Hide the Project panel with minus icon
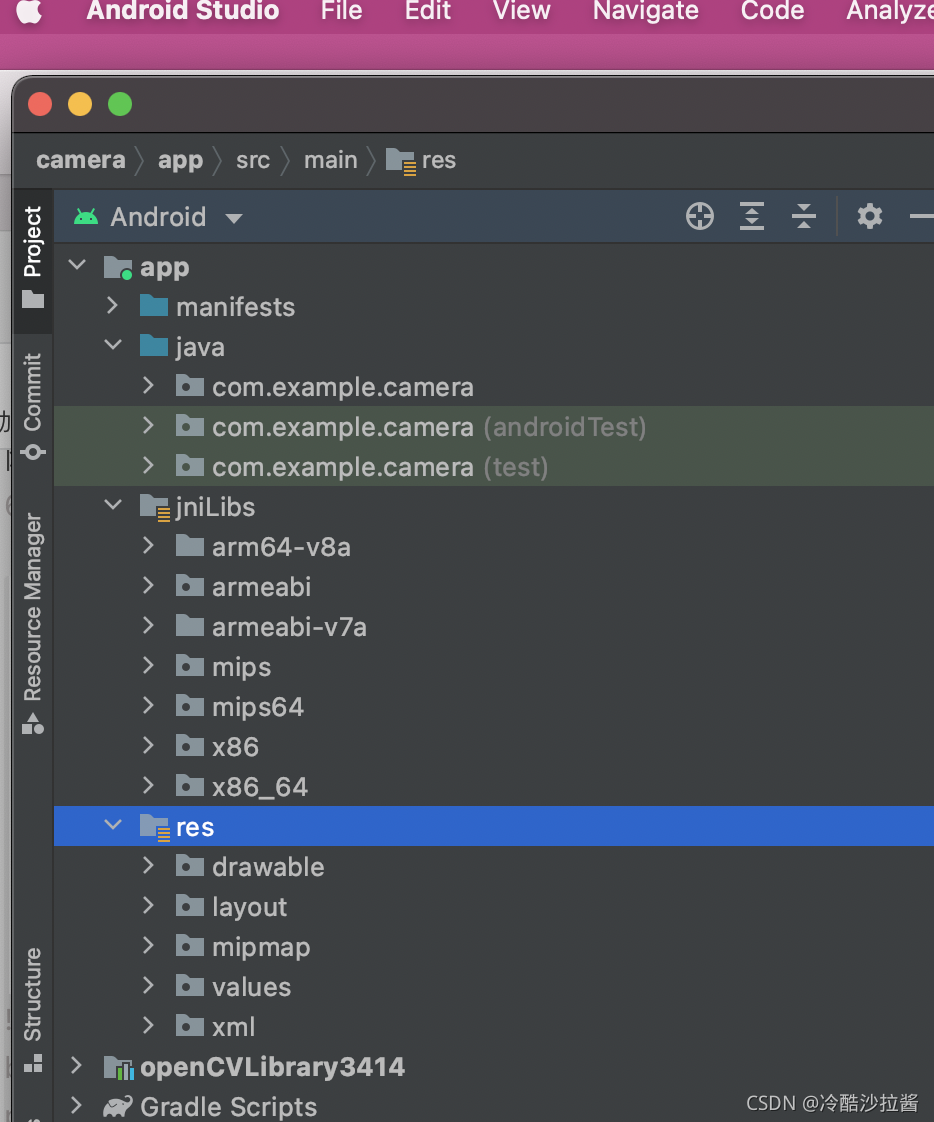 (922, 216)
